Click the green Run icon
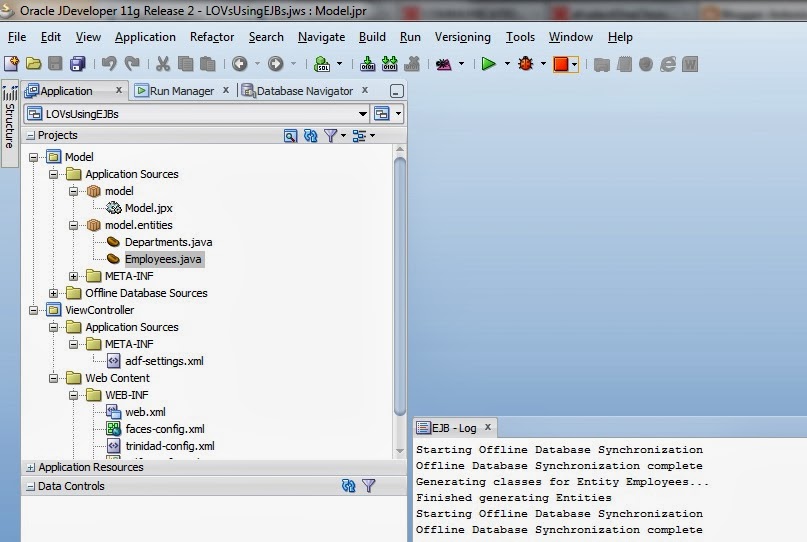This screenshot has height=542, width=807. click(x=488, y=64)
